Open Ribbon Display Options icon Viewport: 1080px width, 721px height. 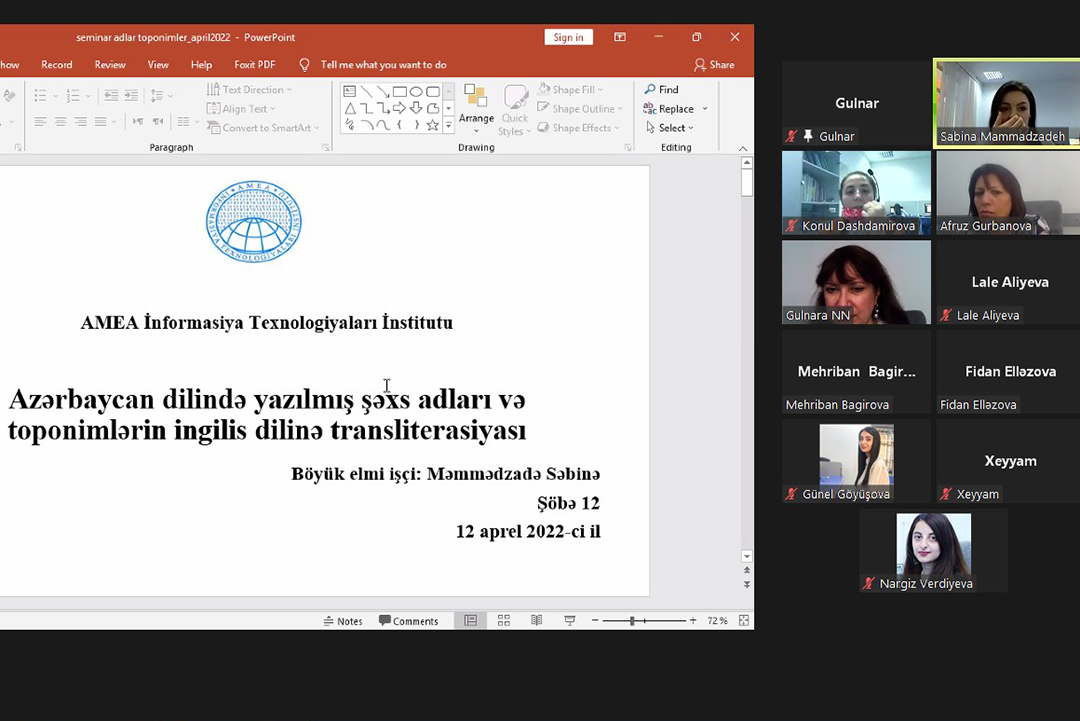click(x=620, y=37)
